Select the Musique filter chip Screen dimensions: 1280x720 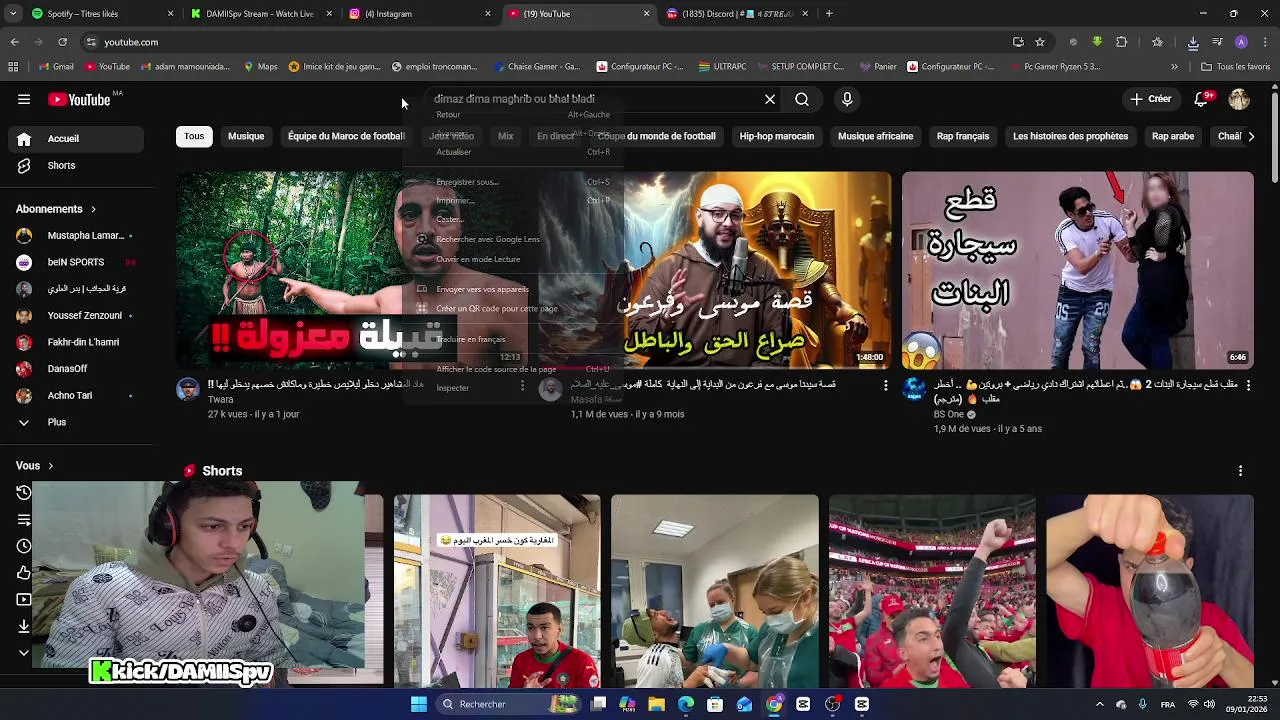(246, 136)
